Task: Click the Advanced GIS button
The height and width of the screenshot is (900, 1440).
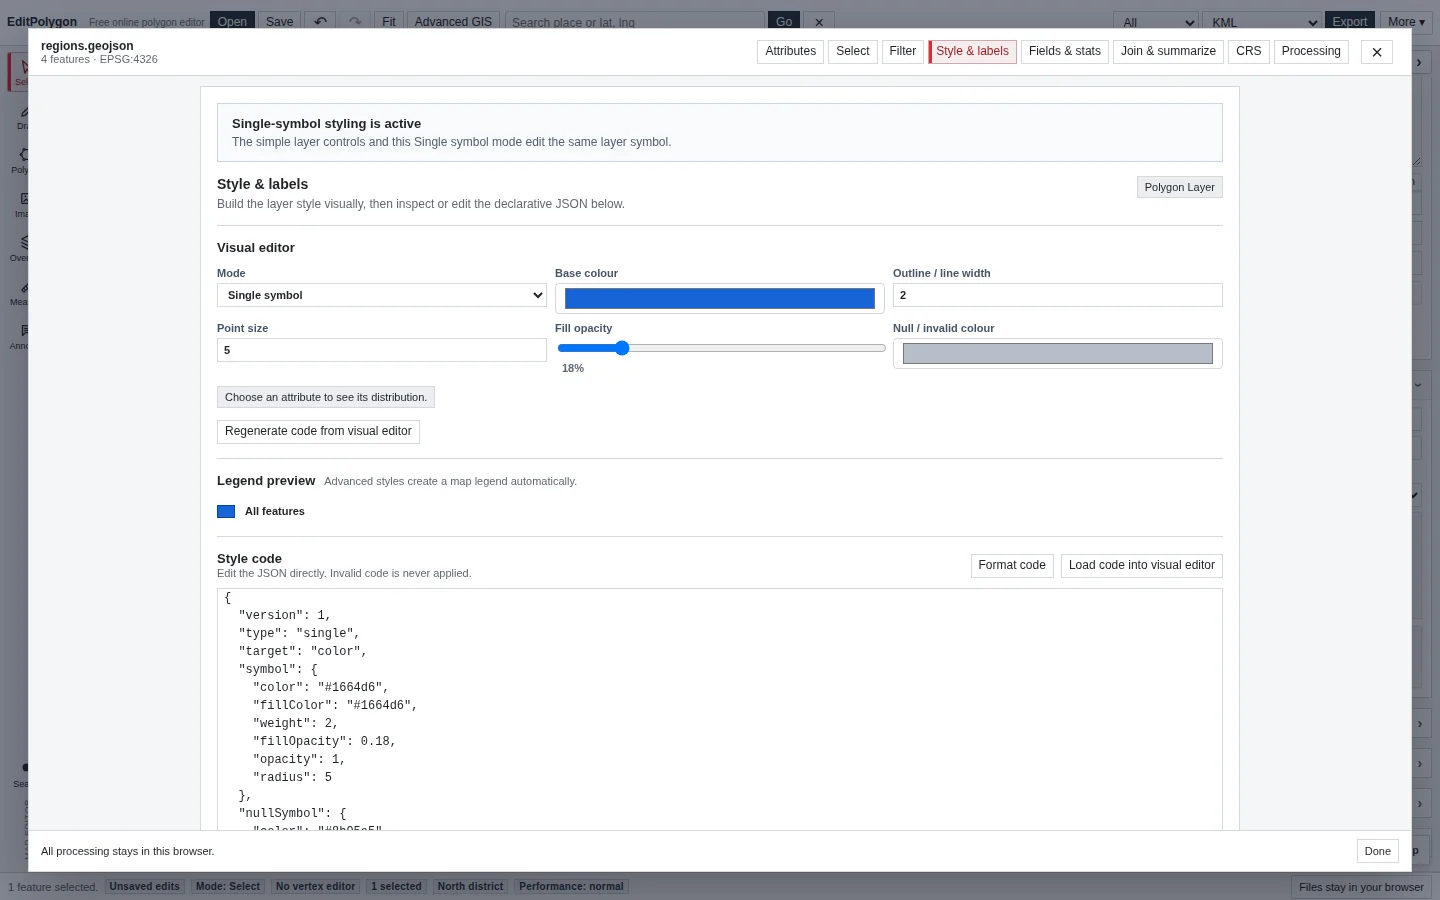Action: (453, 21)
